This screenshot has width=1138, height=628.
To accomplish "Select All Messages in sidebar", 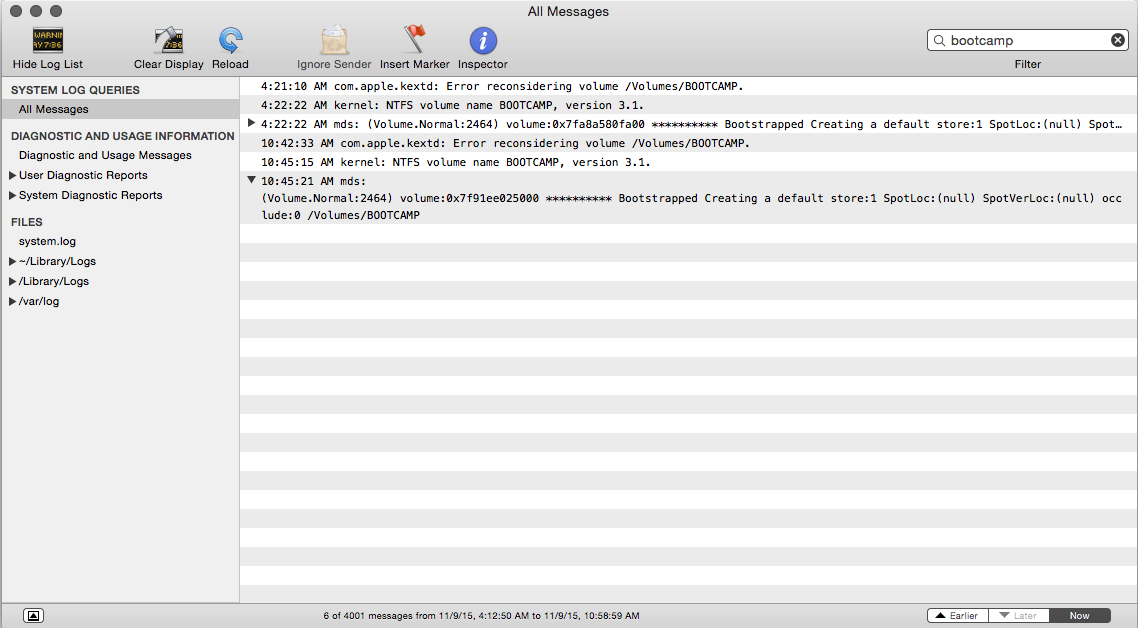I will pos(120,109).
